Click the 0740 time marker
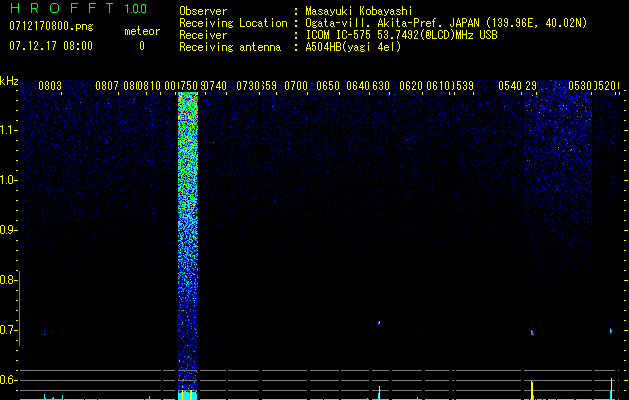Viewport: 629px width, 400px height. 216,86
